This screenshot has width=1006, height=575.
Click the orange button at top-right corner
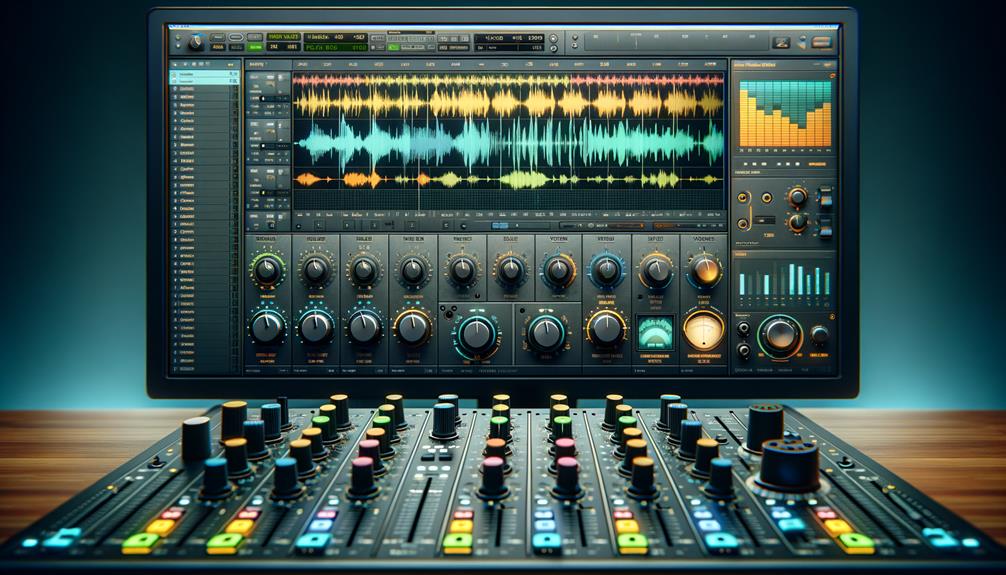point(822,42)
